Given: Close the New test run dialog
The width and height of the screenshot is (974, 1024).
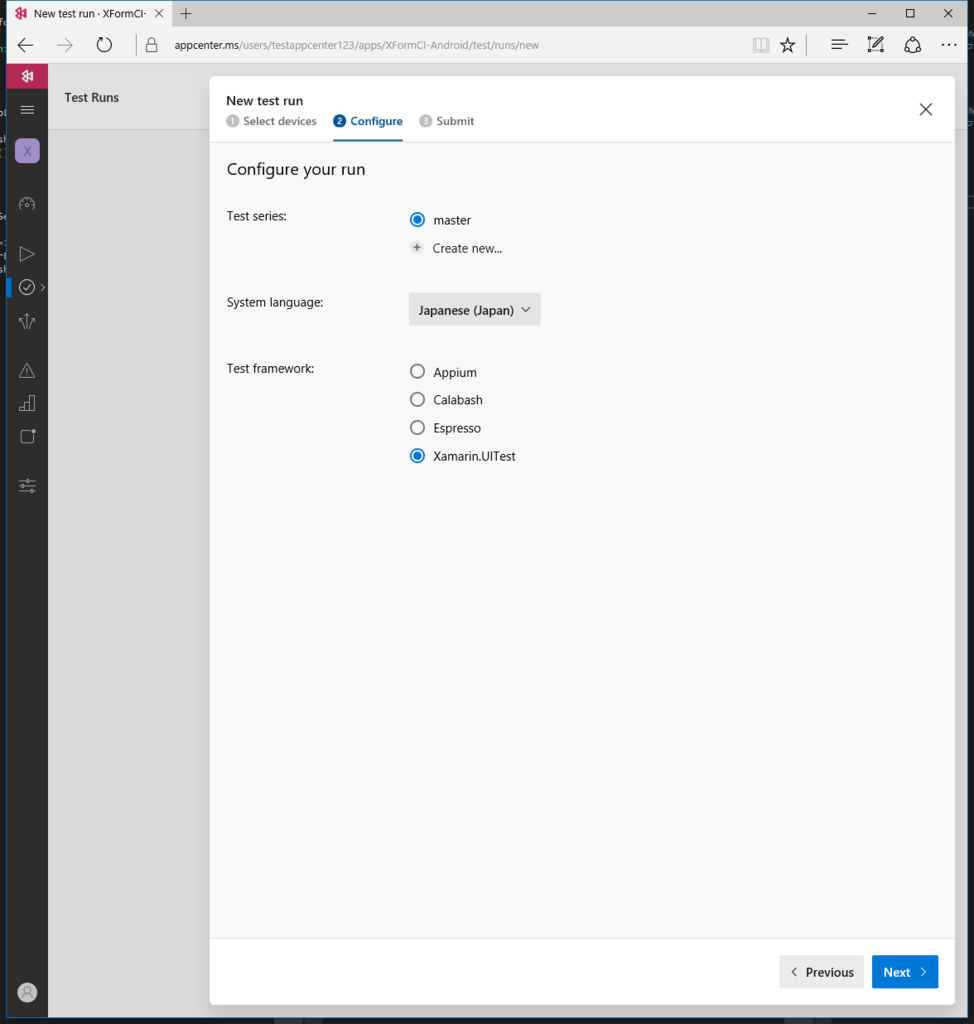Looking at the screenshot, I should 926,109.
